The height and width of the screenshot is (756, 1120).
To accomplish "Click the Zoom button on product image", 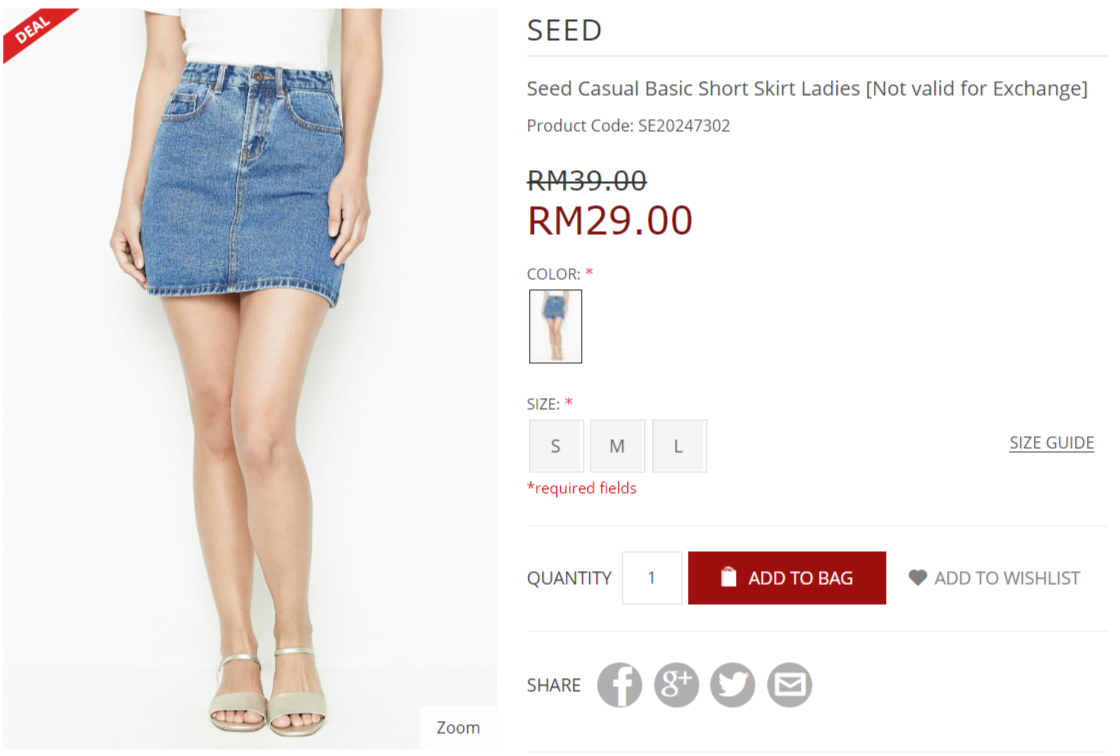I will pos(458,727).
